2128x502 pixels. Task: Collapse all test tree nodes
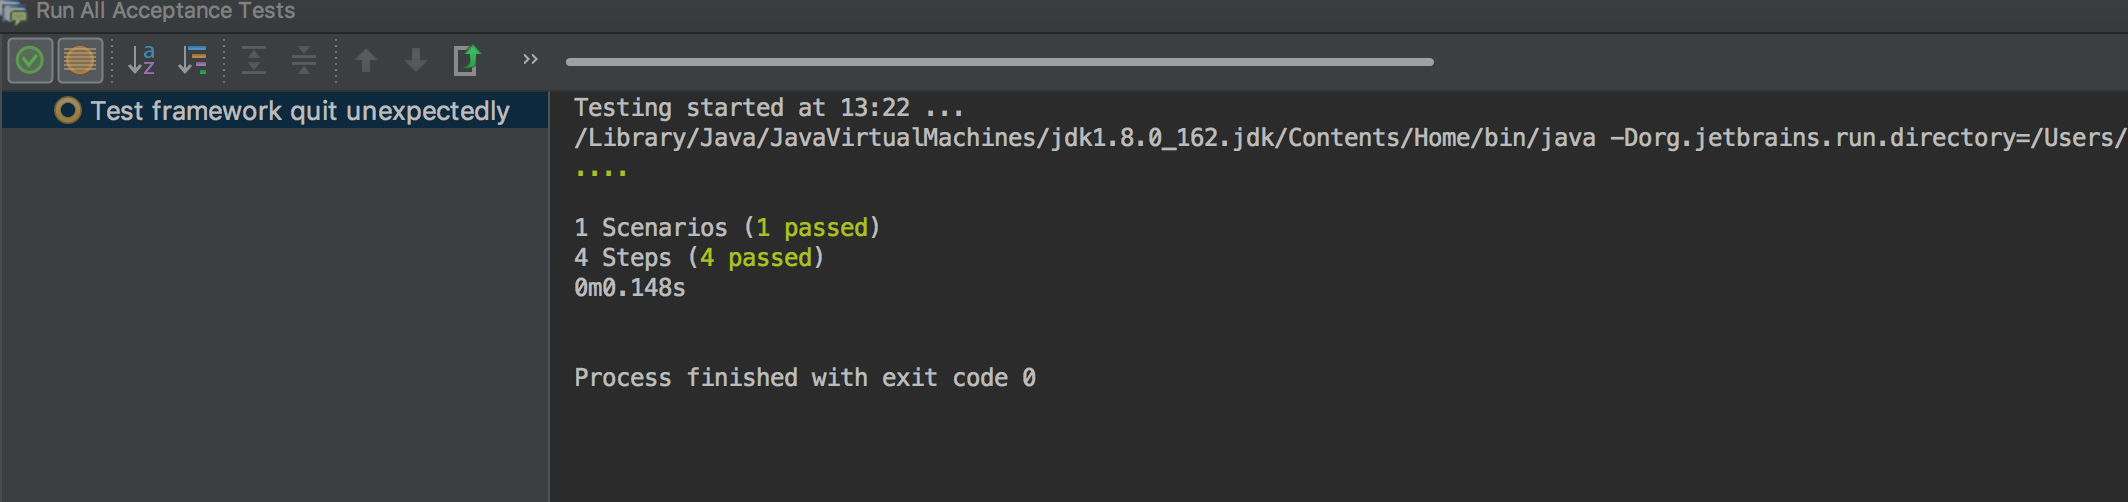[304, 61]
